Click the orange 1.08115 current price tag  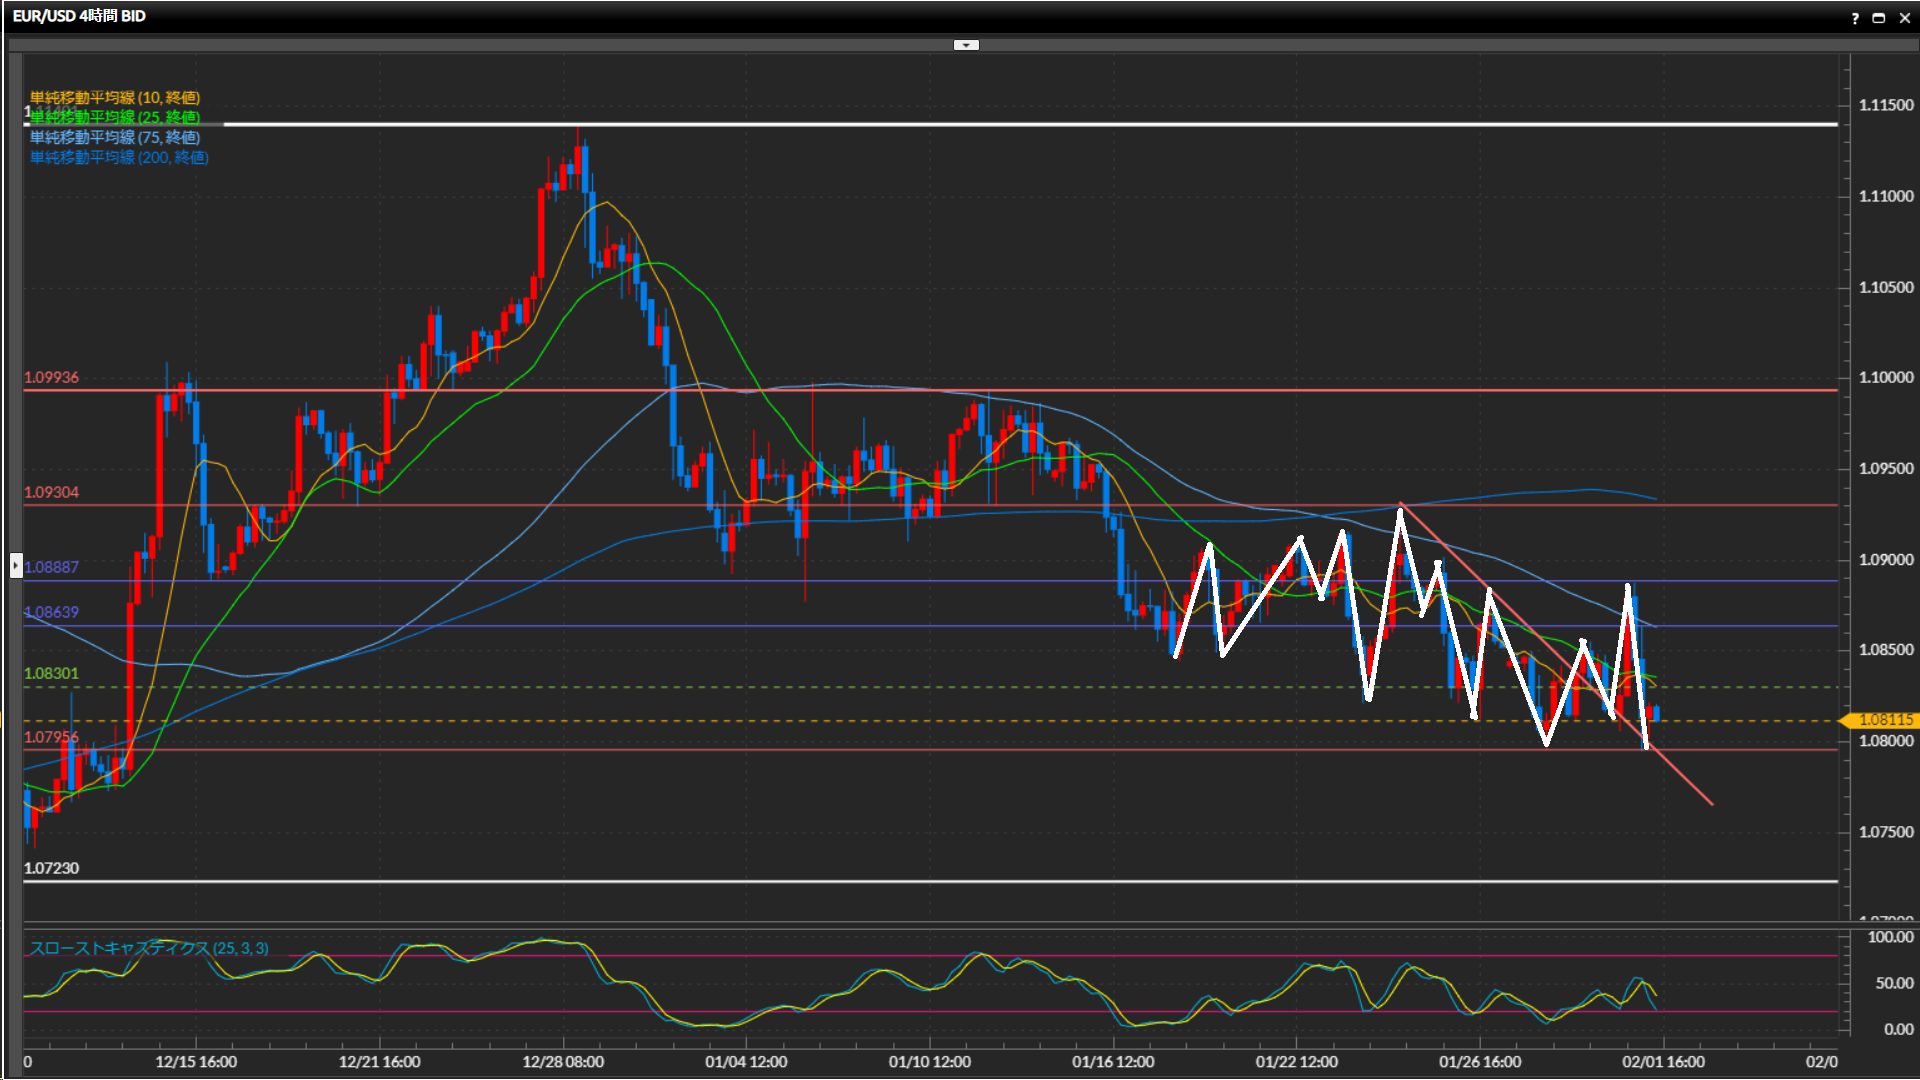point(1884,720)
